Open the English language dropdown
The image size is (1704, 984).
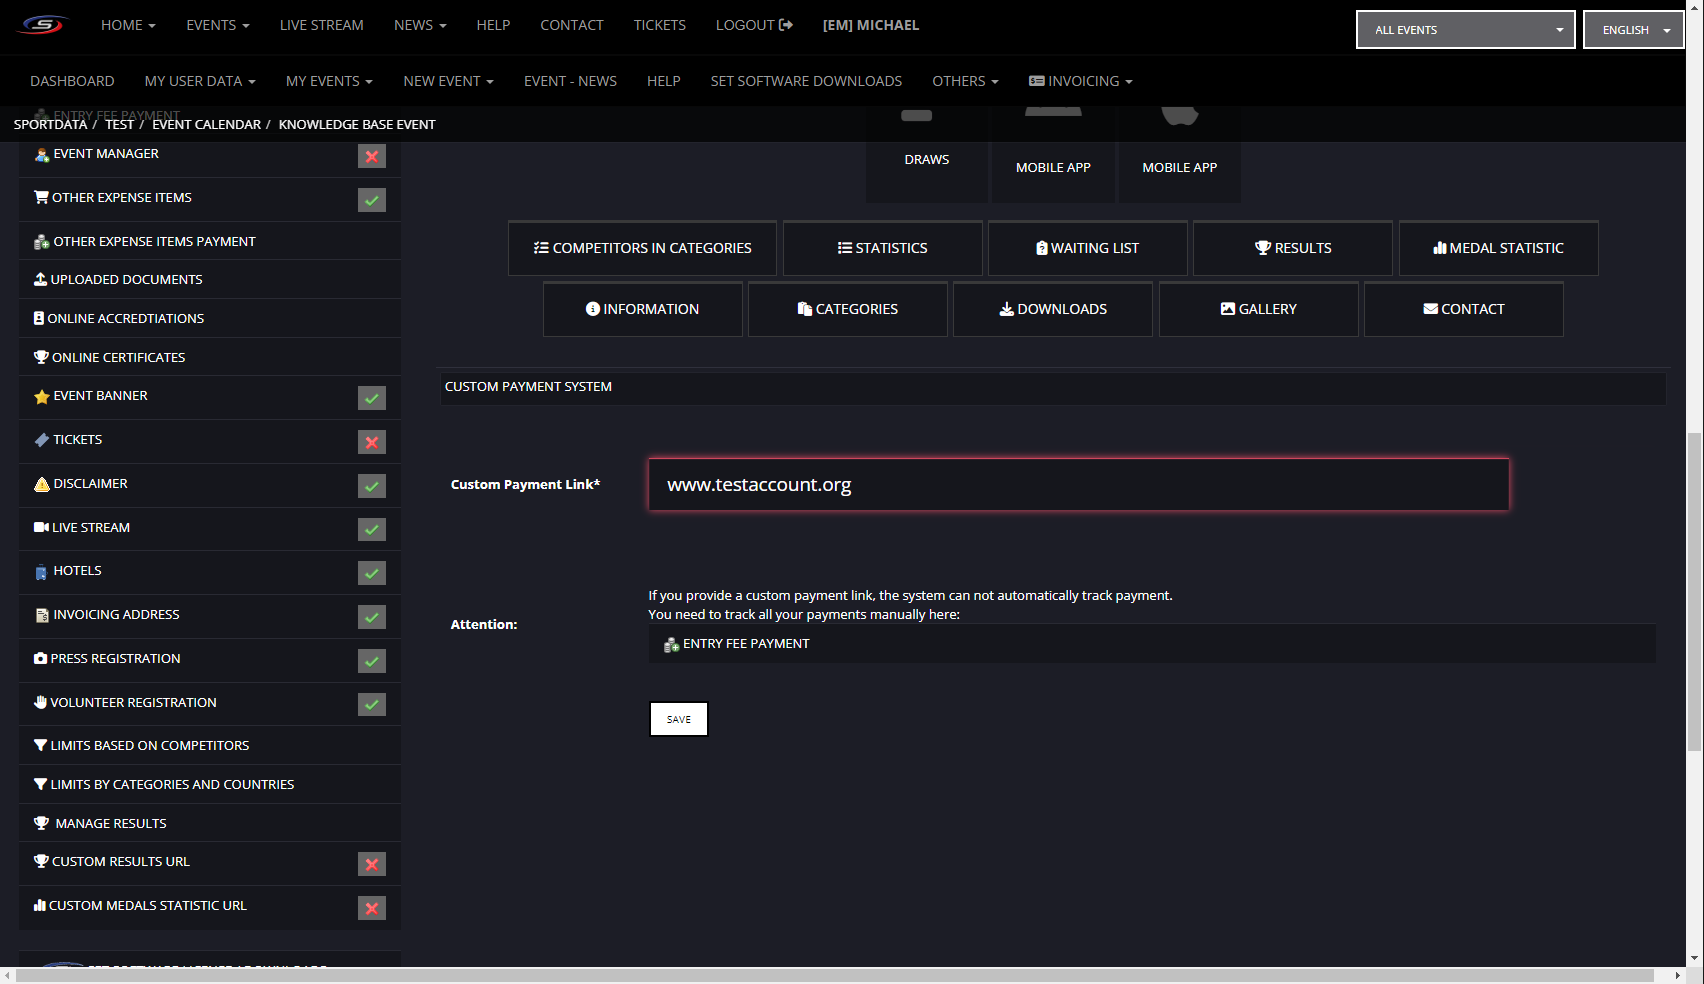[x=1633, y=29]
